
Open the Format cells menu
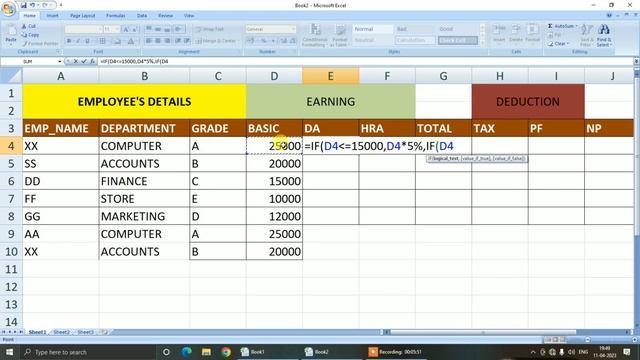click(532, 33)
